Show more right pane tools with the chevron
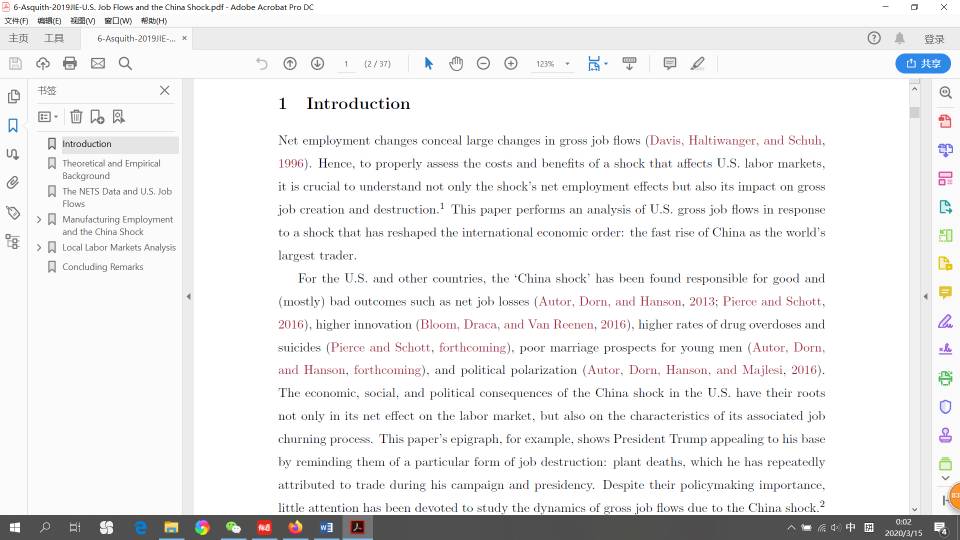 [x=945, y=478]
